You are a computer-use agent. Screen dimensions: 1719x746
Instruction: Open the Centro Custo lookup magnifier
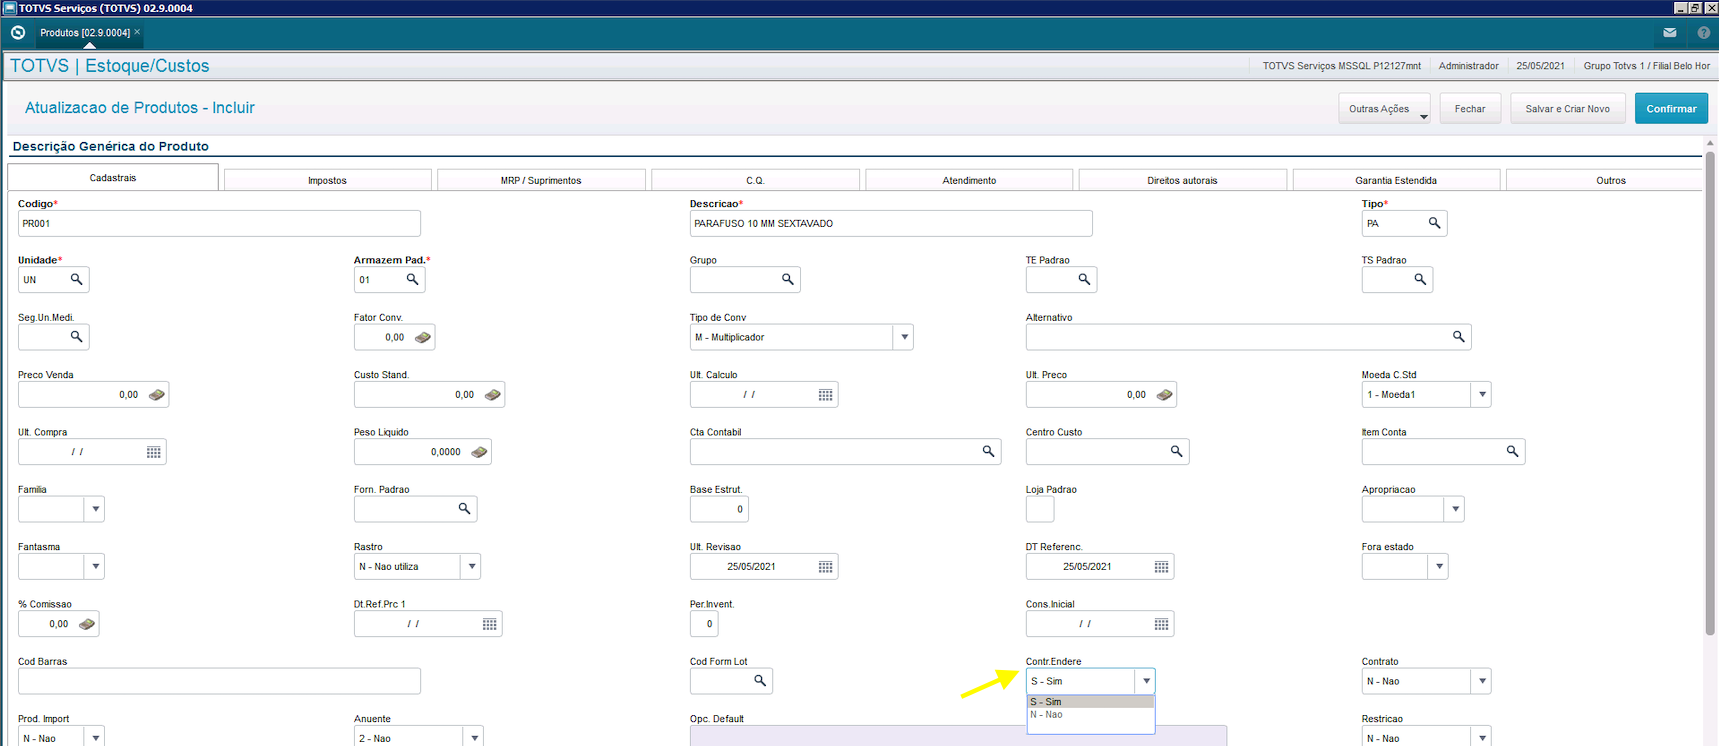[x=1176, y=452]
